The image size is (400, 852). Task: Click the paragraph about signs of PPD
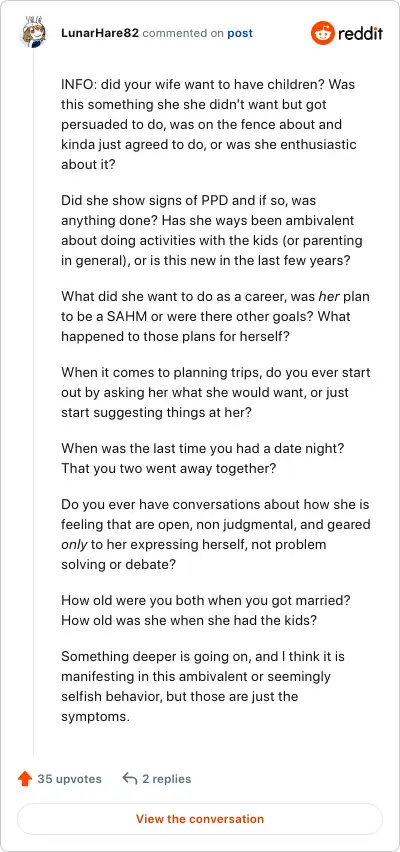click(x=212, y=230)
